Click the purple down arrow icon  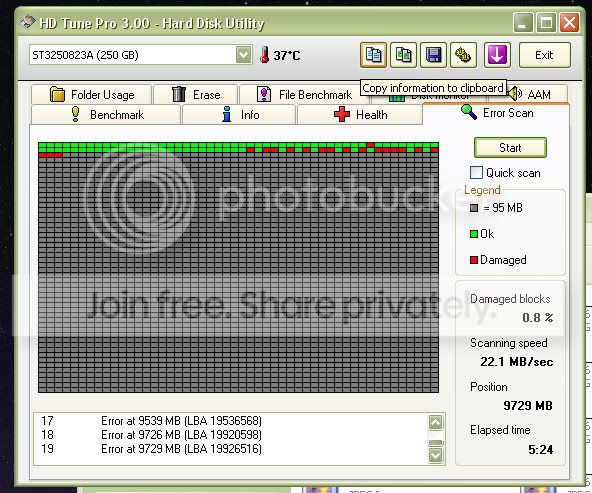497,55
